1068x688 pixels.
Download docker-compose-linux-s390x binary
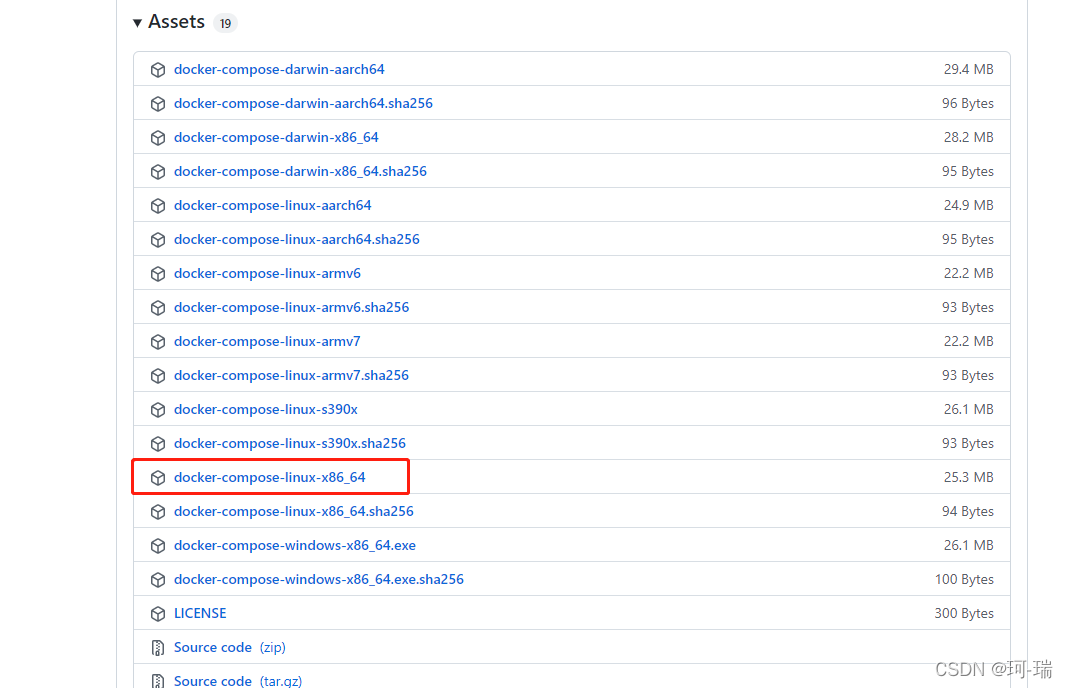point(266,409)
